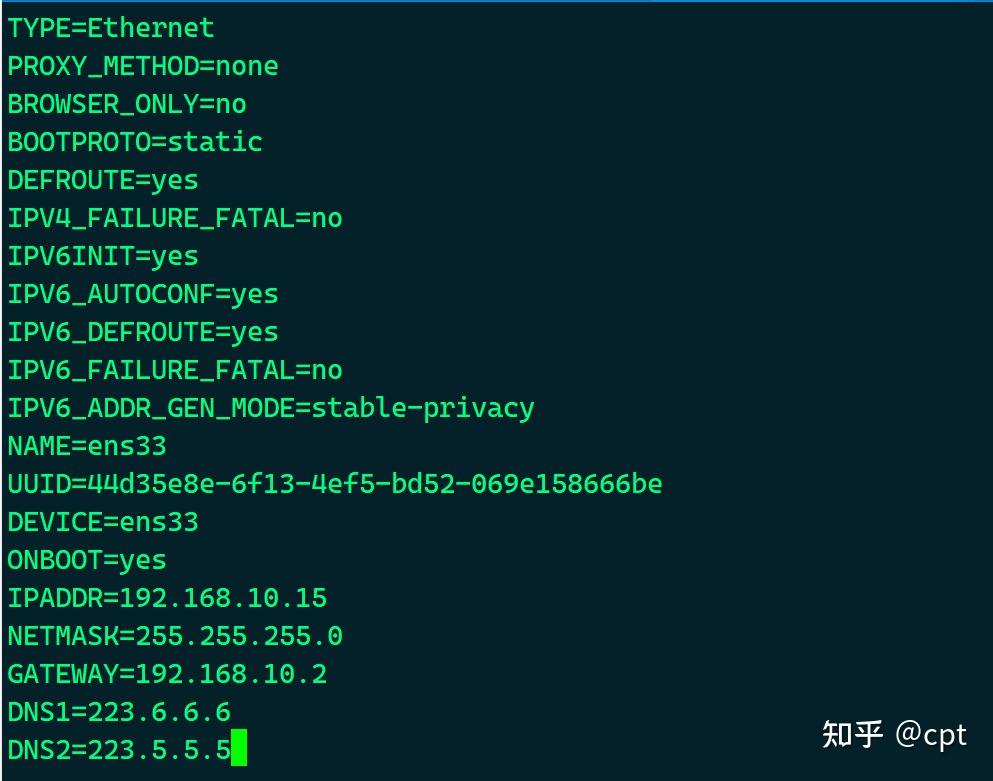This screenshot has width=993, height=781.
Task: Click the ONBOOT=yes line
Action: click(x=87, y=560)
